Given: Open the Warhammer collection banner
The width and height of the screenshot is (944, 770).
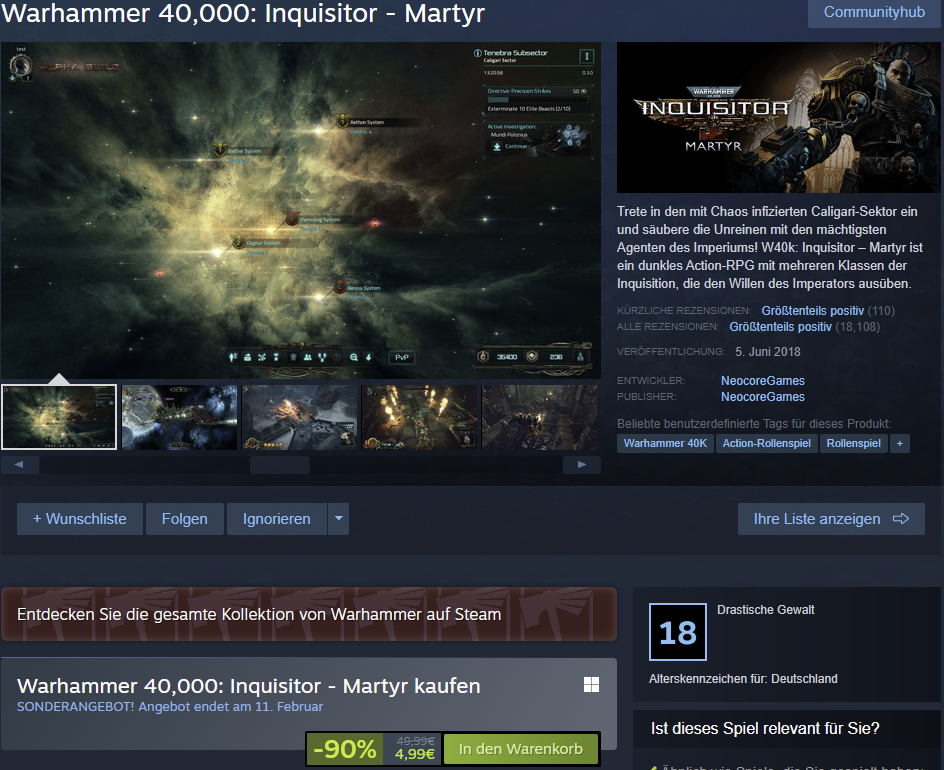Looking at the screenshot, I should pyautogui.click(x=309, y=614).
